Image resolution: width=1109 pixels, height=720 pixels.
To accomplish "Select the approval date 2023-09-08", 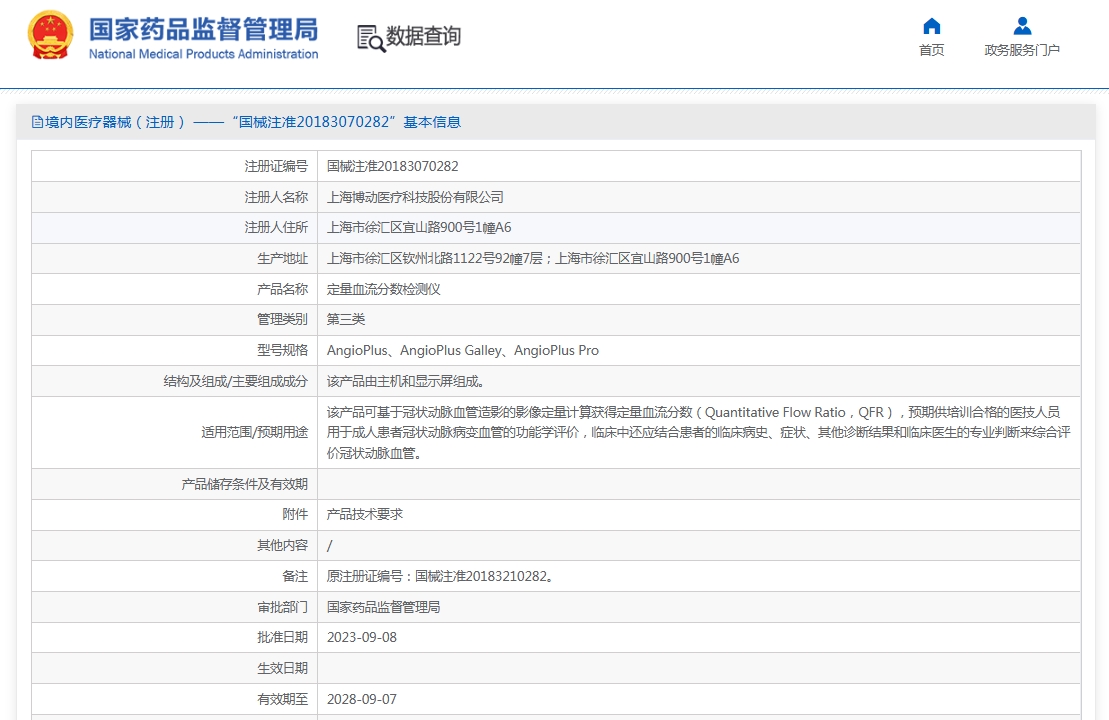I will point(361,638).
